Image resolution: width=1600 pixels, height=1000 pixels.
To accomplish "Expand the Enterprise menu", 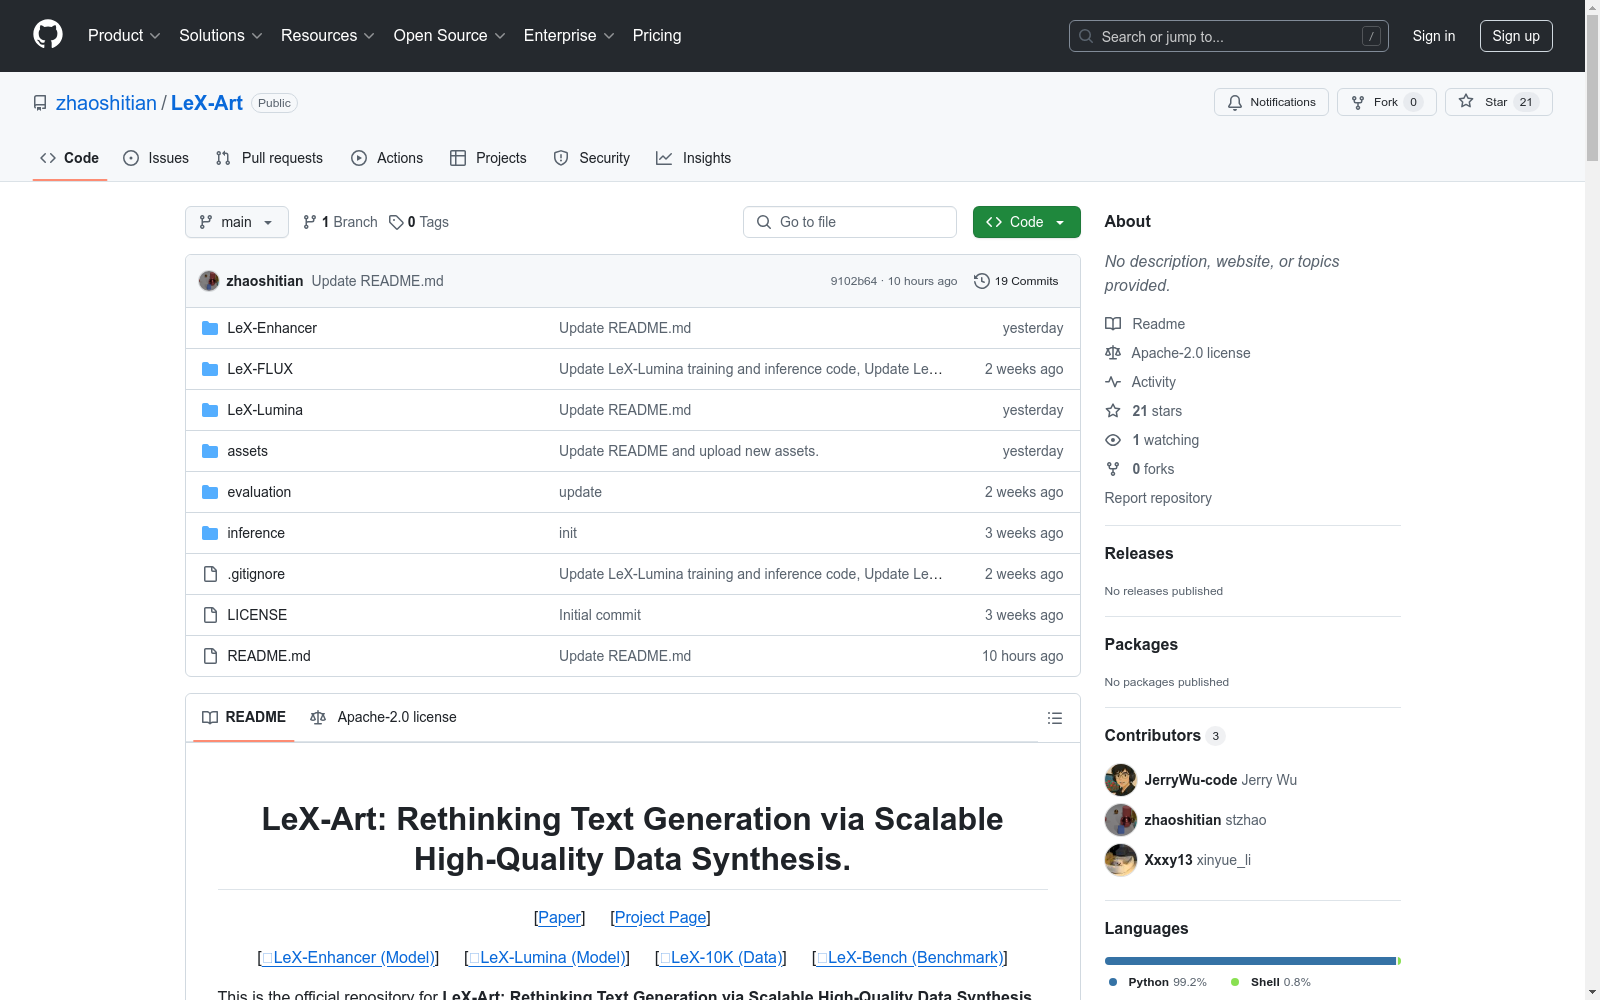I will pyautogui.click(x=569, y=36).
